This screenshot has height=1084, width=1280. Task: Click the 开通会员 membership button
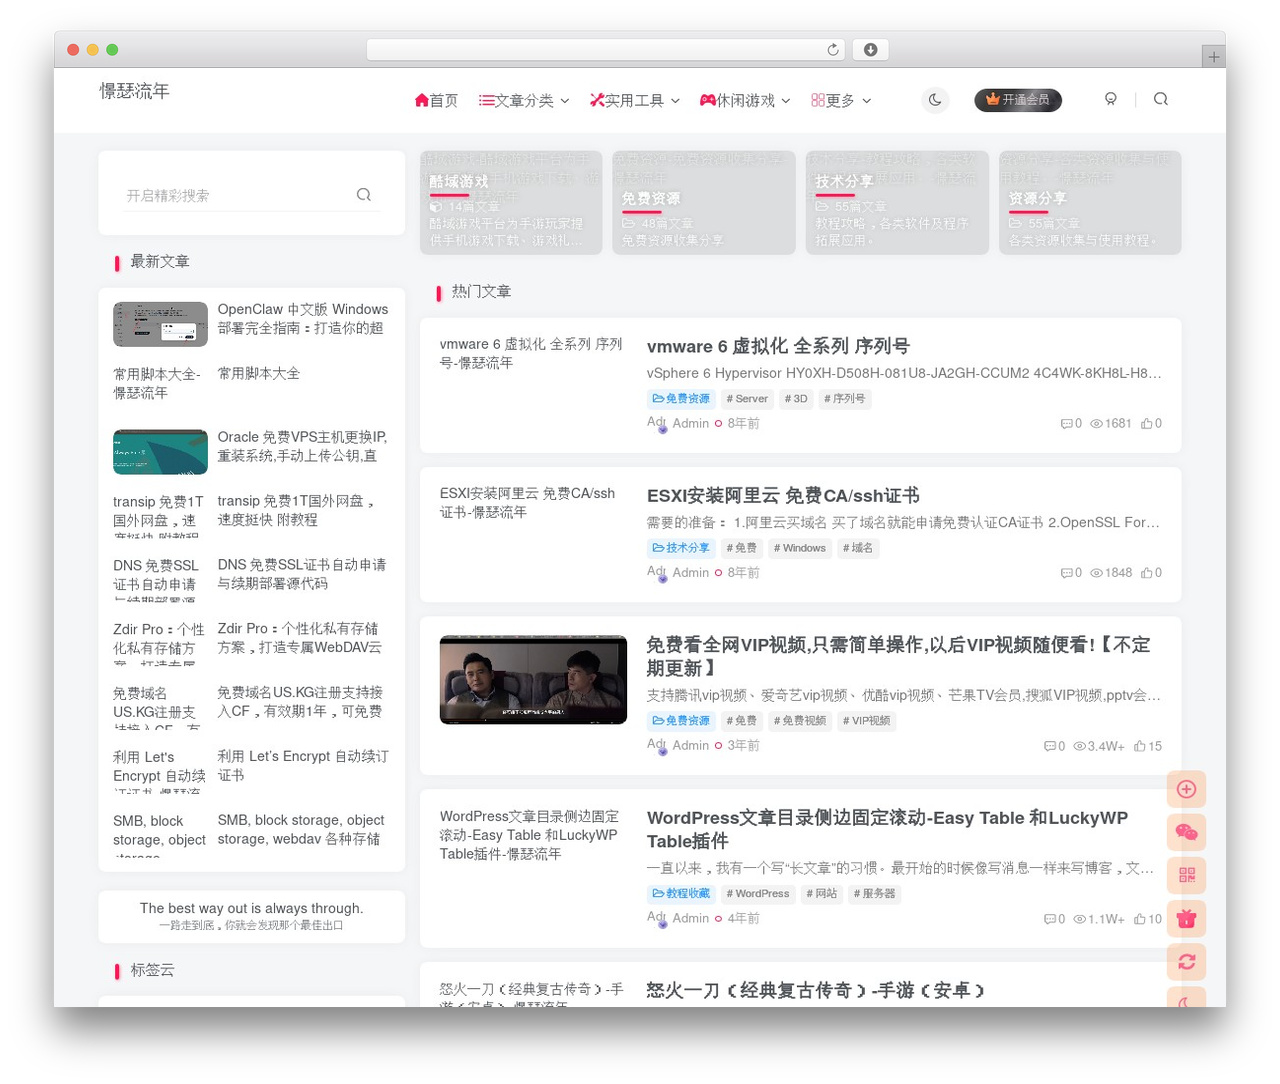tap(1018, 100)
